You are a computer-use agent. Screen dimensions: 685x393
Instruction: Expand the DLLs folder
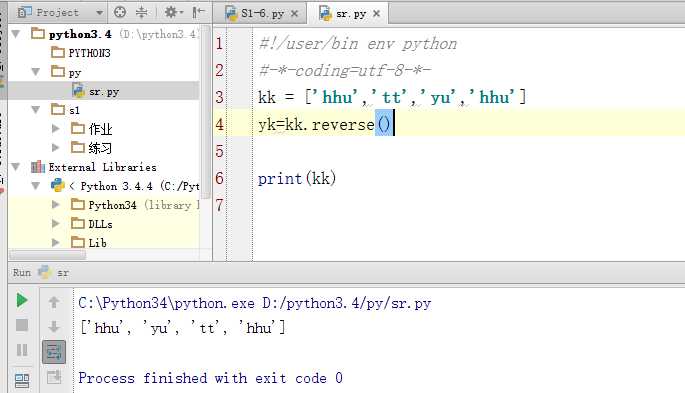pos(55,224)
